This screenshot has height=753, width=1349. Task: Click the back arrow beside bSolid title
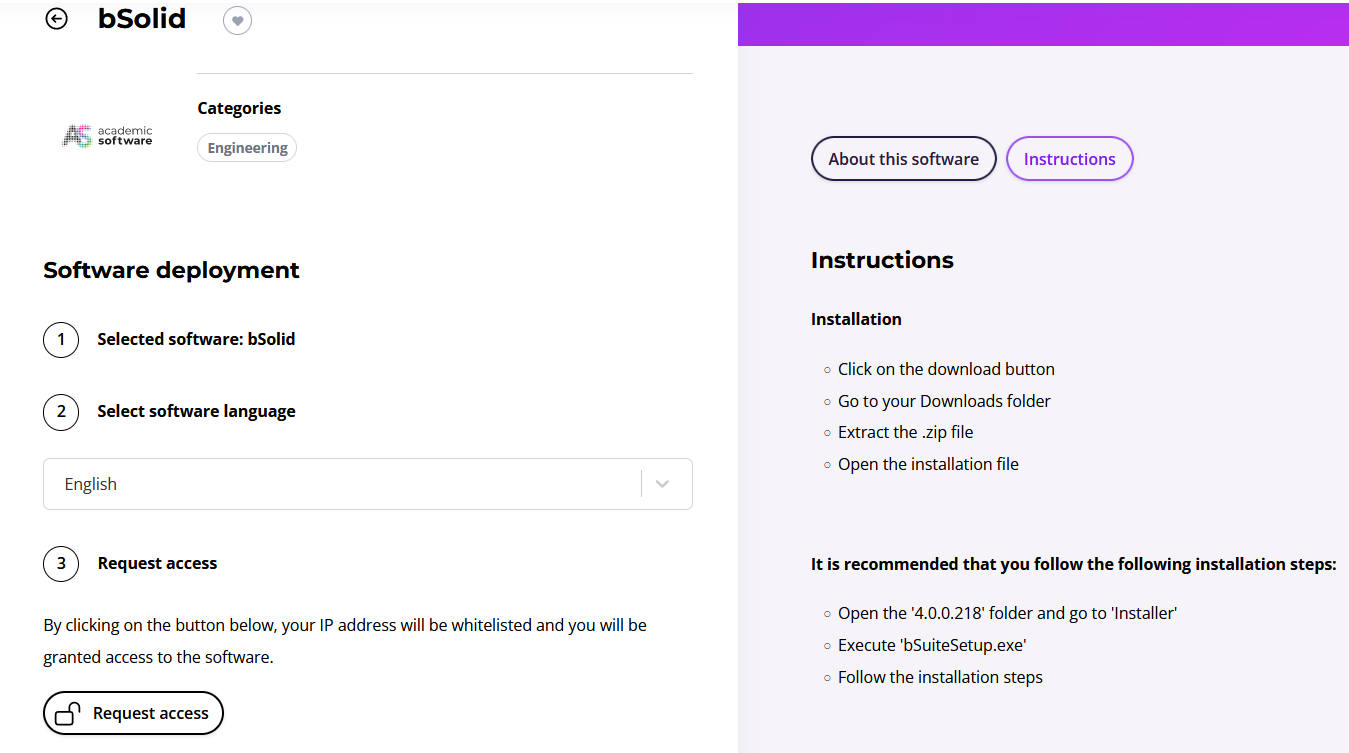pos(57,18)
